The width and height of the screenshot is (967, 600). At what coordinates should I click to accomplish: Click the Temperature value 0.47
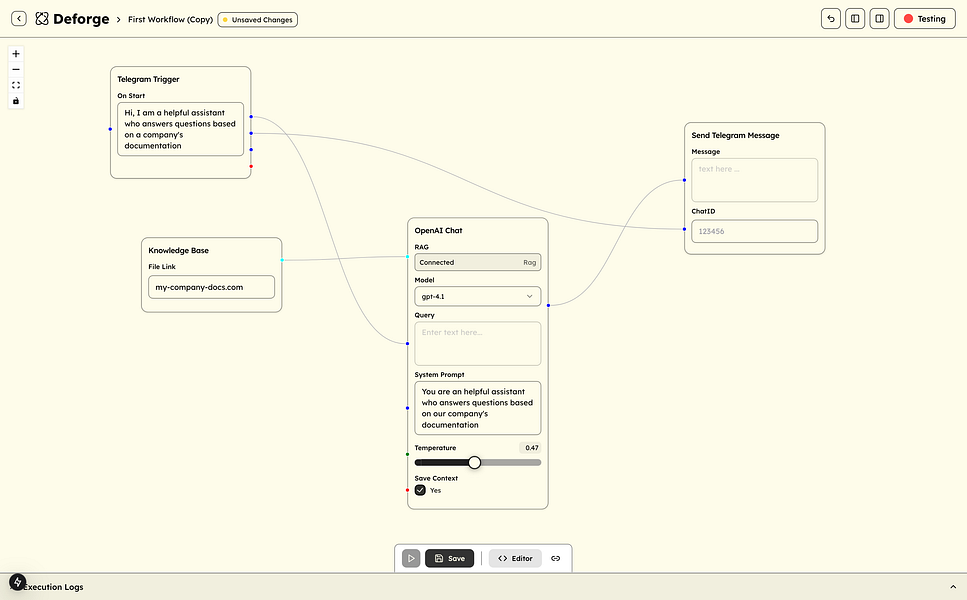(532, 448)
